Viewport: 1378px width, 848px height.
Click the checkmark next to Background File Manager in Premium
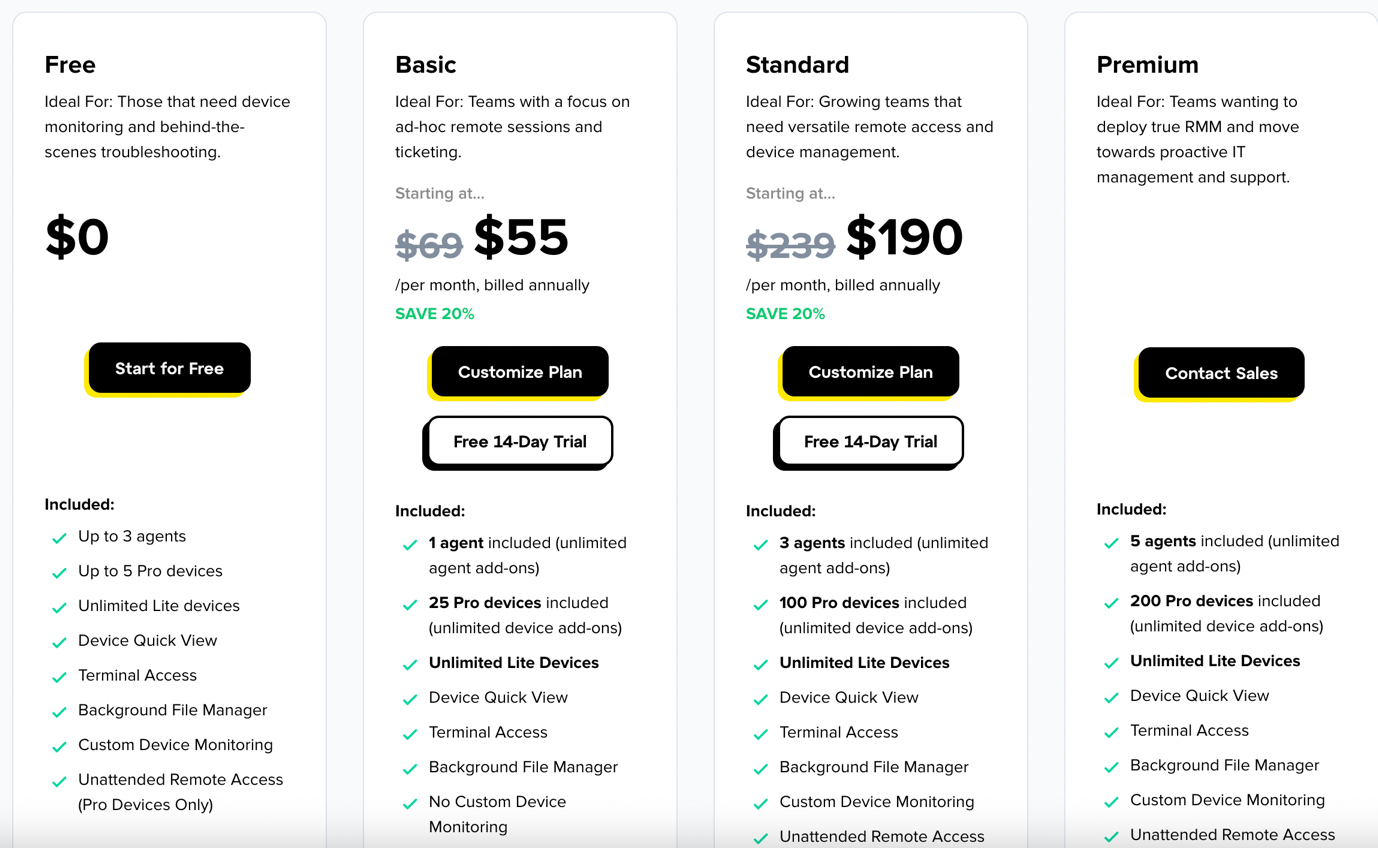[x=1111, y=766]
